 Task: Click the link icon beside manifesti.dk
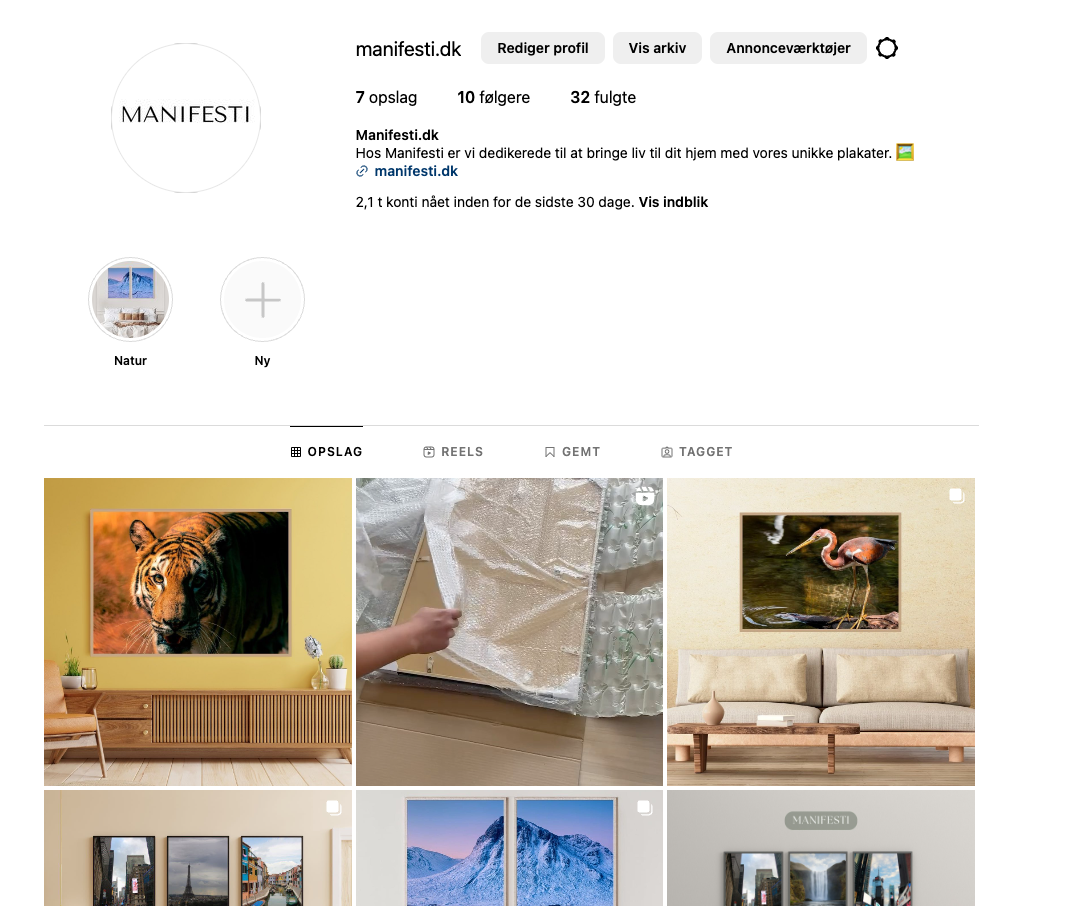pos(362,172)
